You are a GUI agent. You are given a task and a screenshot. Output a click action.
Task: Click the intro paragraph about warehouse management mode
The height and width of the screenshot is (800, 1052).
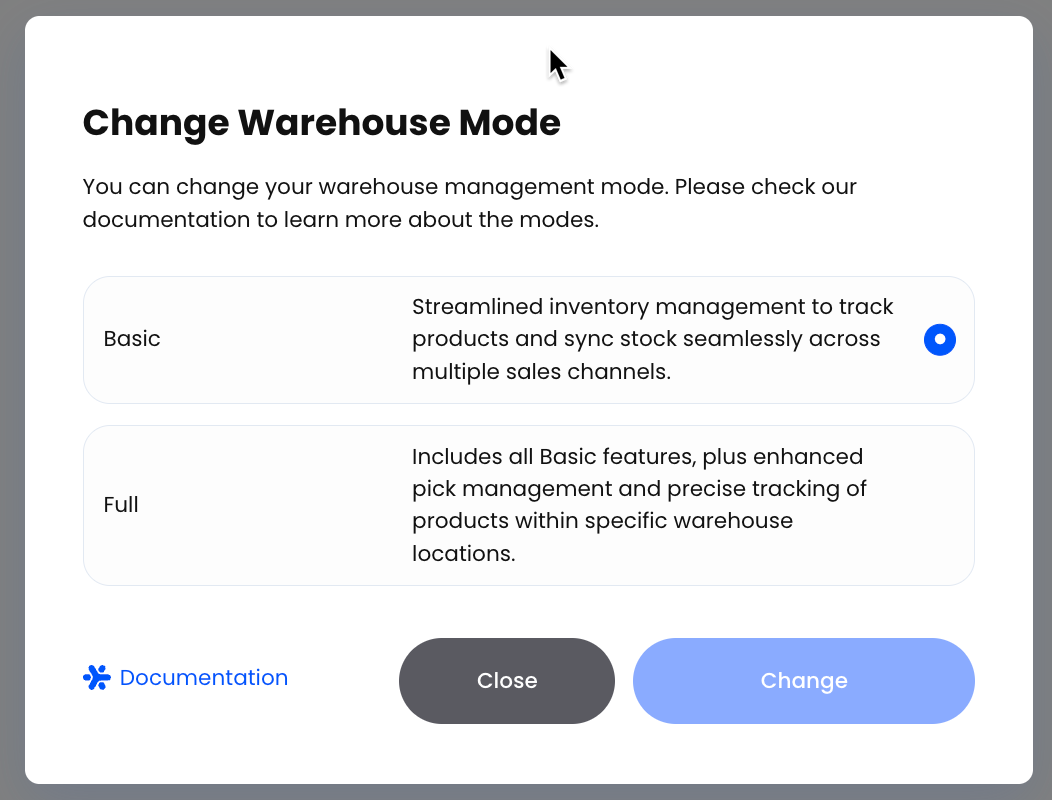(469, 203)
